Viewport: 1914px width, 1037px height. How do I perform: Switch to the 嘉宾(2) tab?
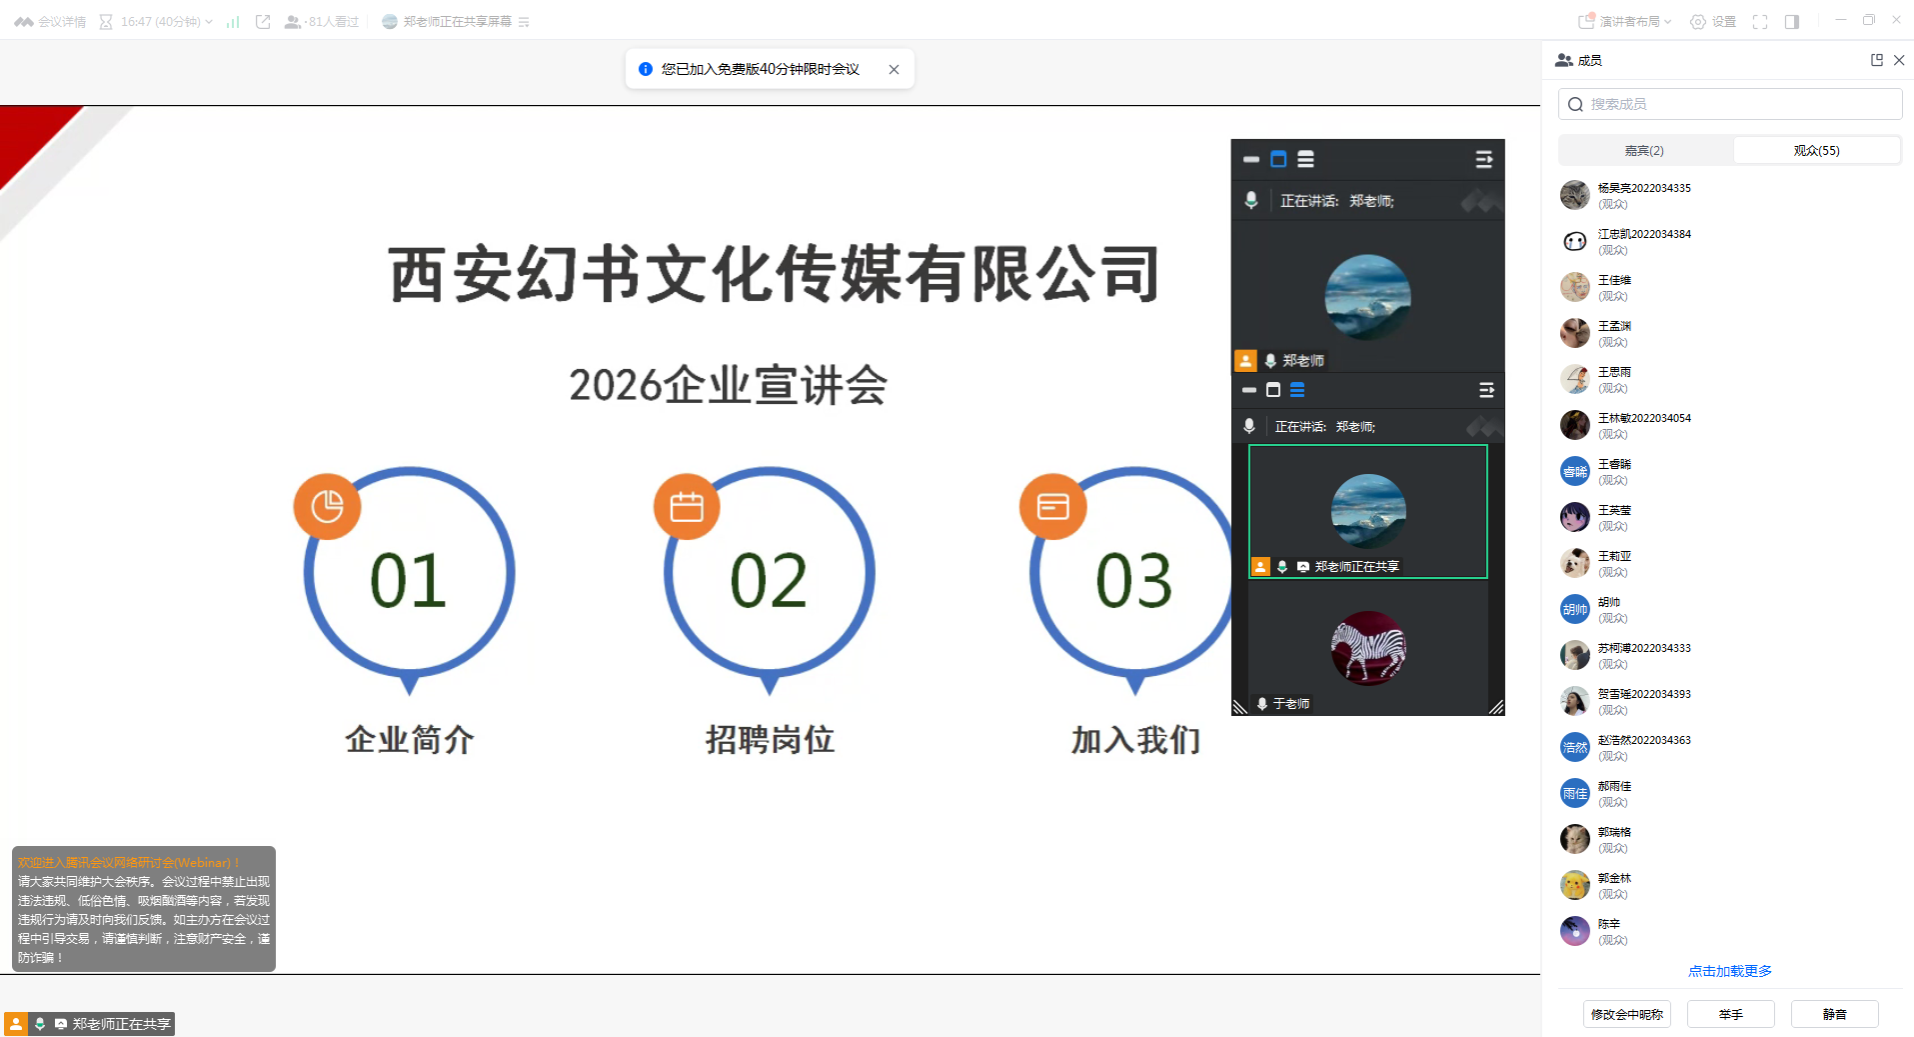click(1644, 151)
